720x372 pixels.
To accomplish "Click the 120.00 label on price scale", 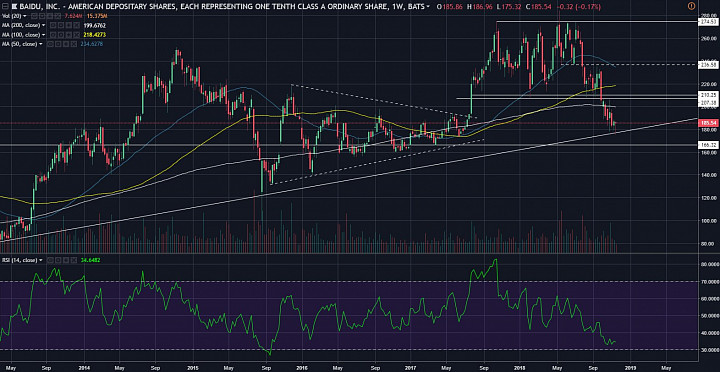I will [x=709, y=198].
